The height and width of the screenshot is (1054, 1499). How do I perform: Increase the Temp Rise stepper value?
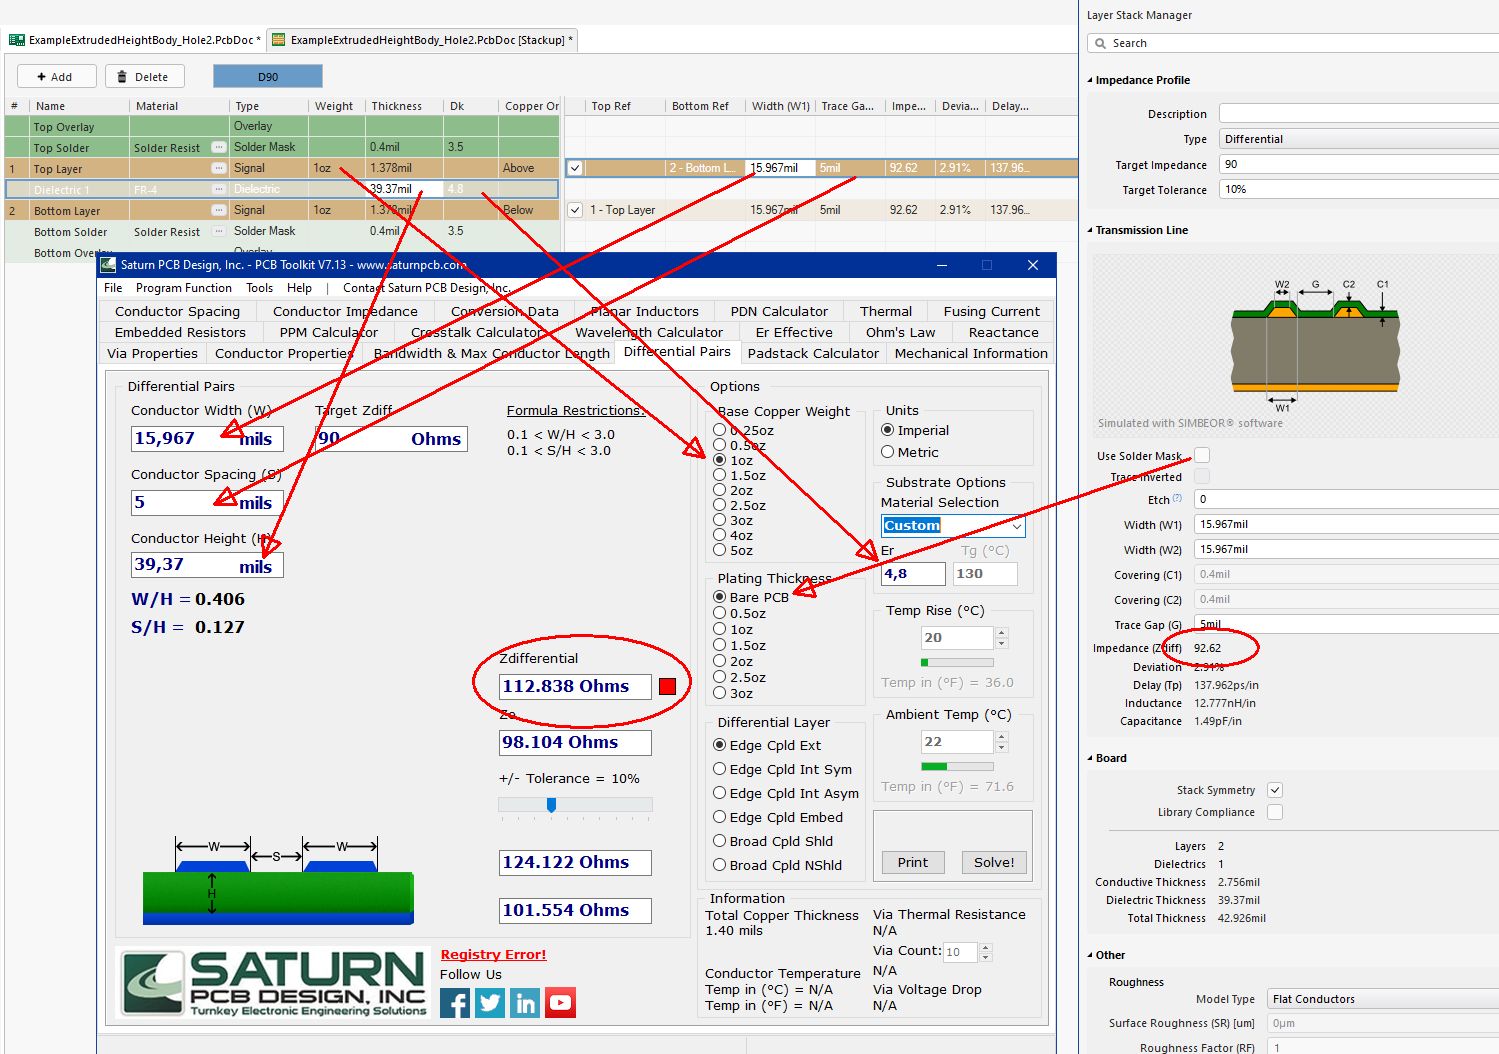click(1001, 632)
